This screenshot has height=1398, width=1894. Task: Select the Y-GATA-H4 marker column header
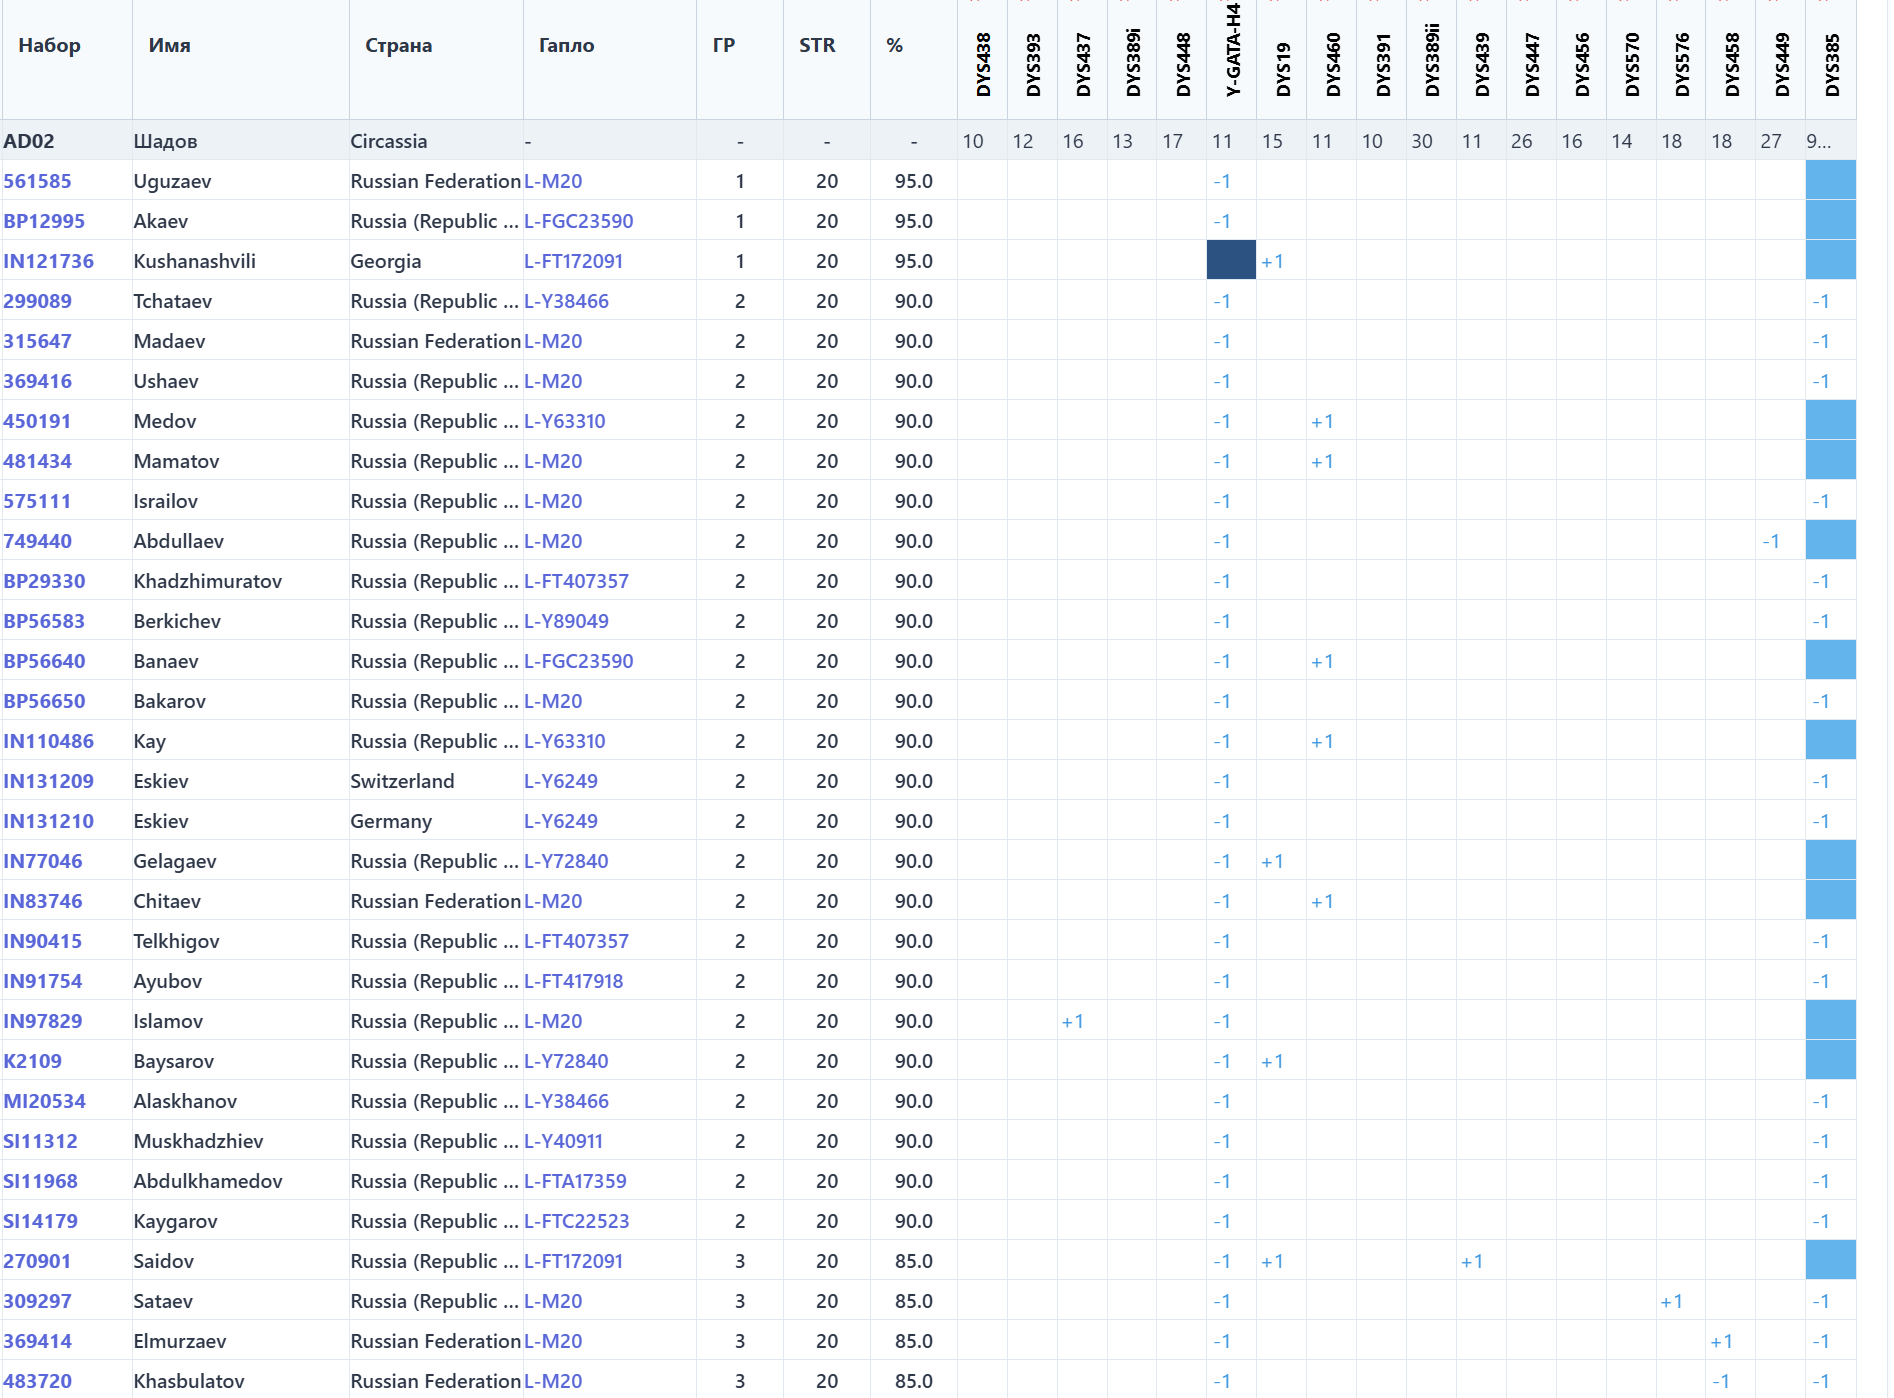pyautogui.click(x=1233, y=50)
